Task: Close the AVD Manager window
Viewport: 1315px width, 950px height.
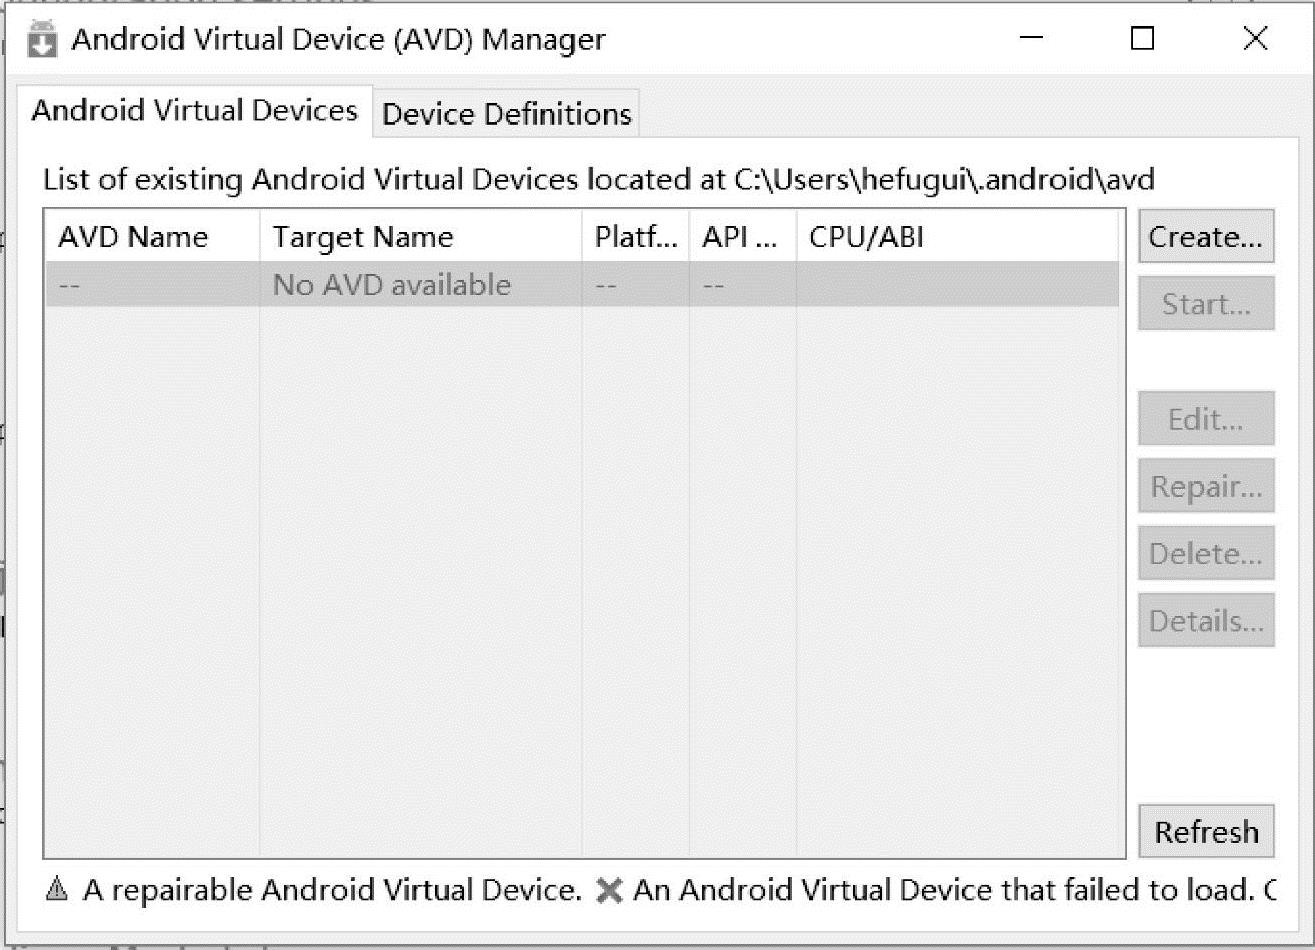Action: (1255, 39)
